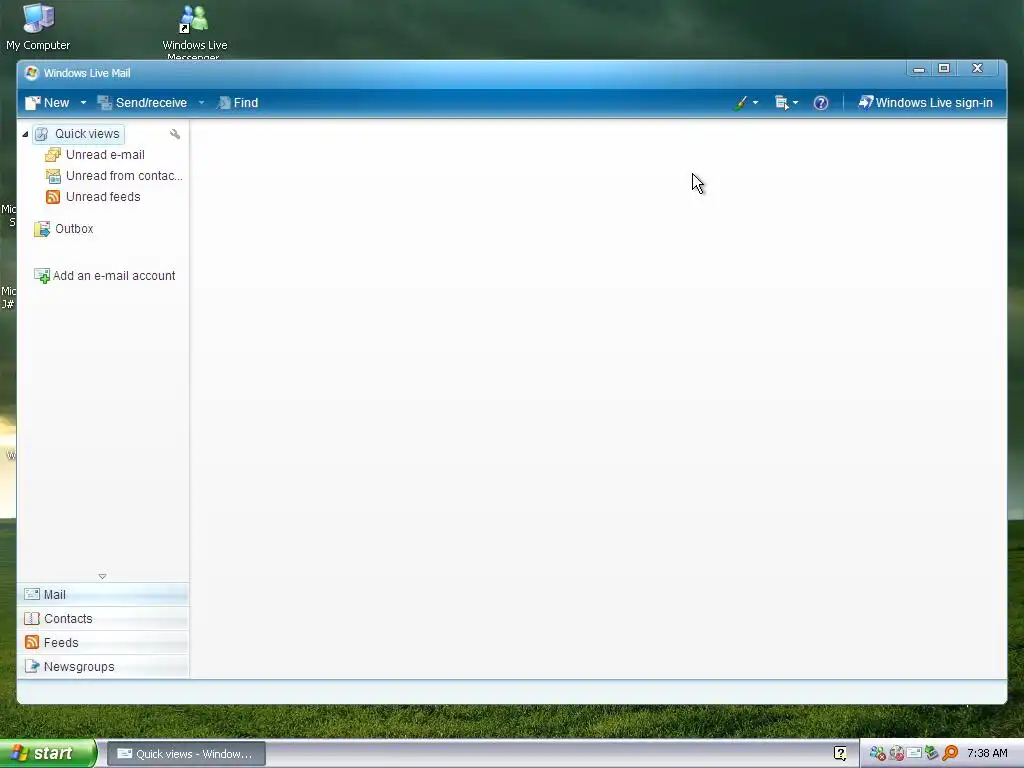Click the small collapse arrow above Mail

coord(102,576)
